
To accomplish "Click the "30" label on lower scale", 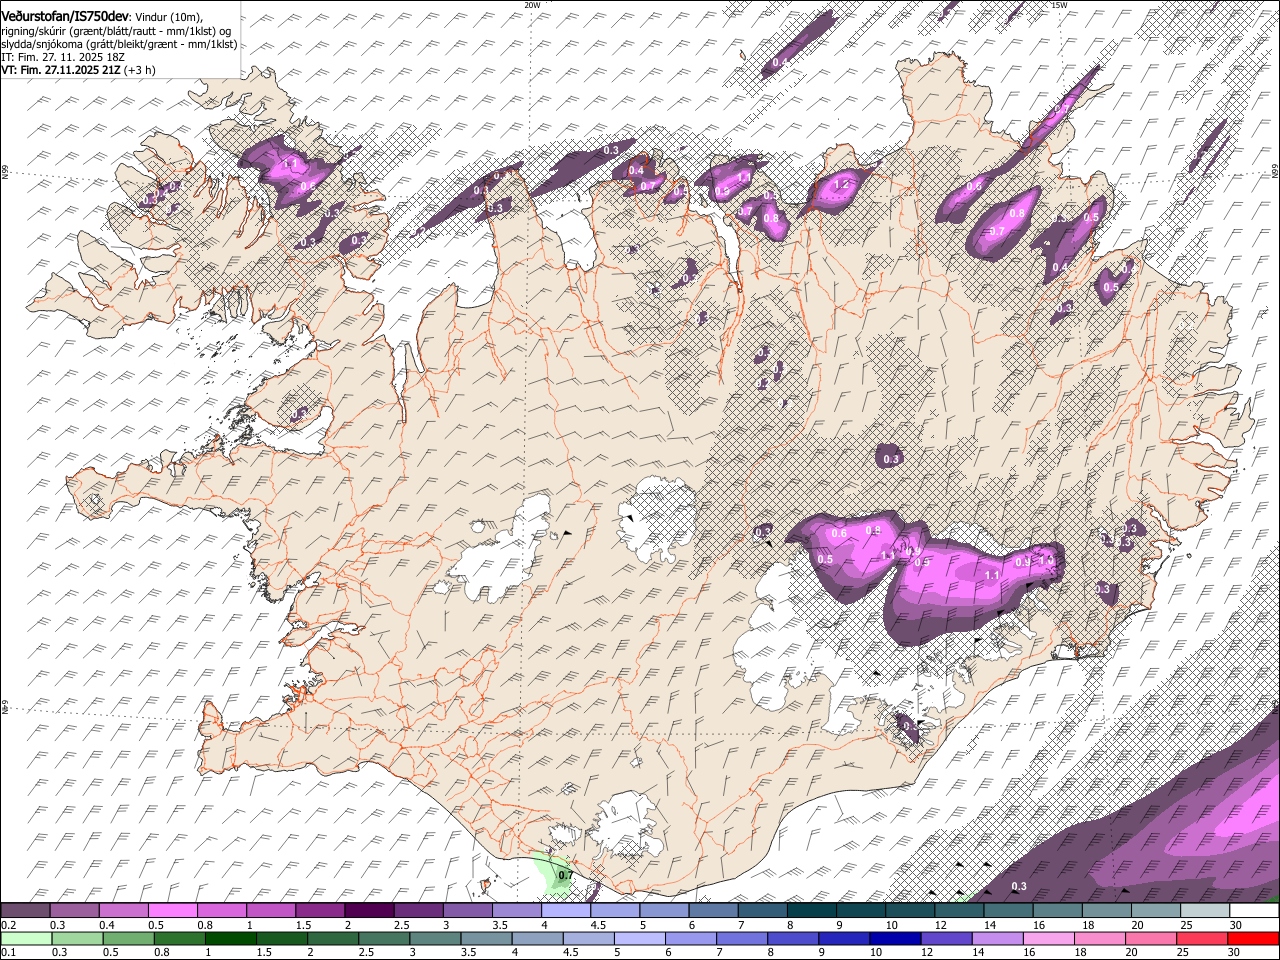I will tap(1233, 952).
